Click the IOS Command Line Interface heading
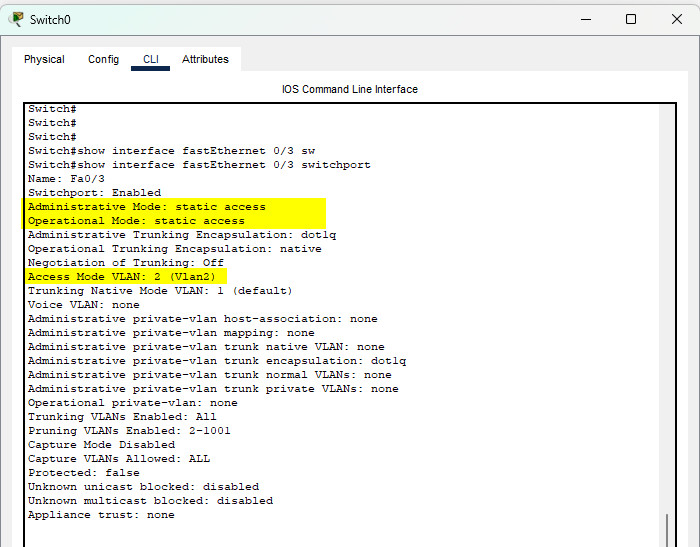This screenshot has width=700, height=547. coord(350,89)
